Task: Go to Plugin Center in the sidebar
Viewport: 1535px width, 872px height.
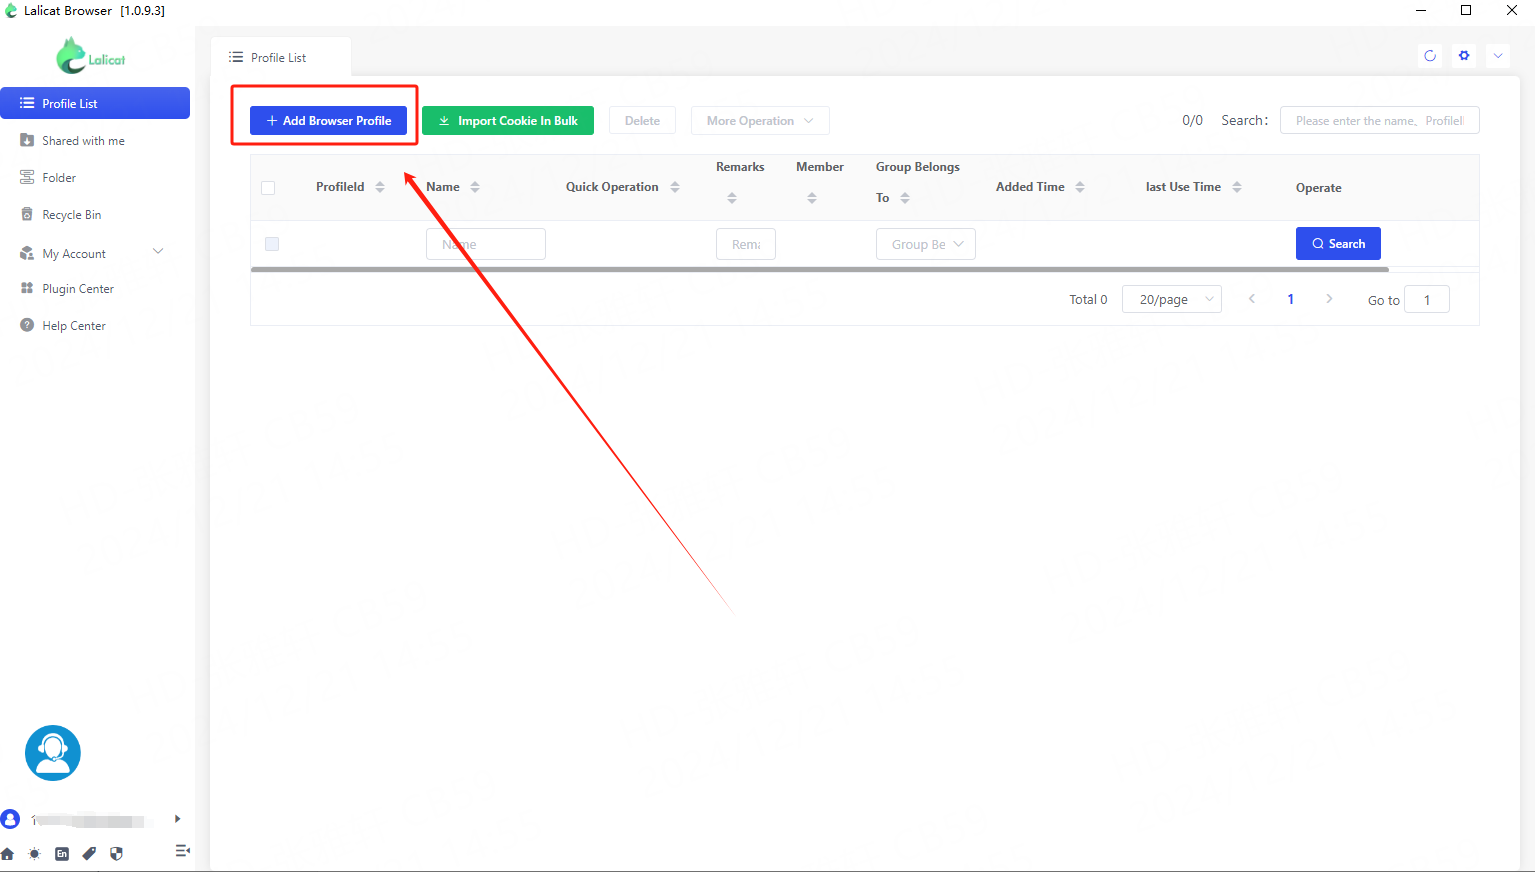Action: [x=77, y=289]
